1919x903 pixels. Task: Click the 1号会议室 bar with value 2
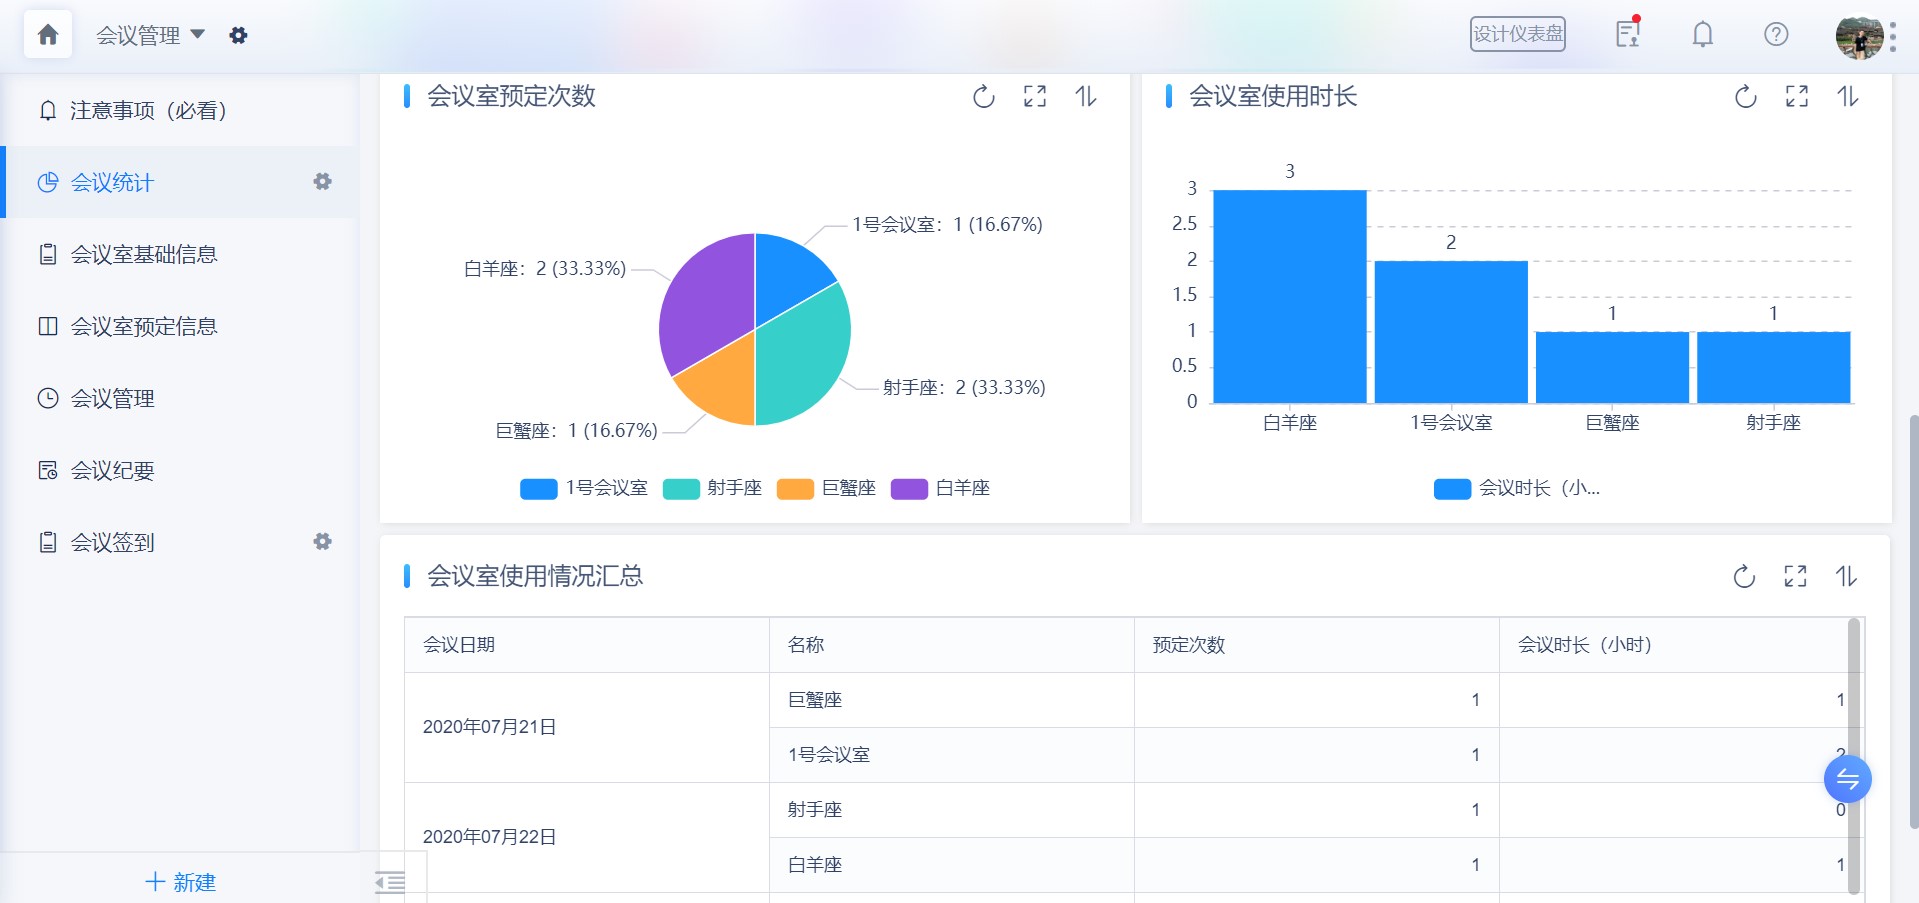click(1451, 332)
